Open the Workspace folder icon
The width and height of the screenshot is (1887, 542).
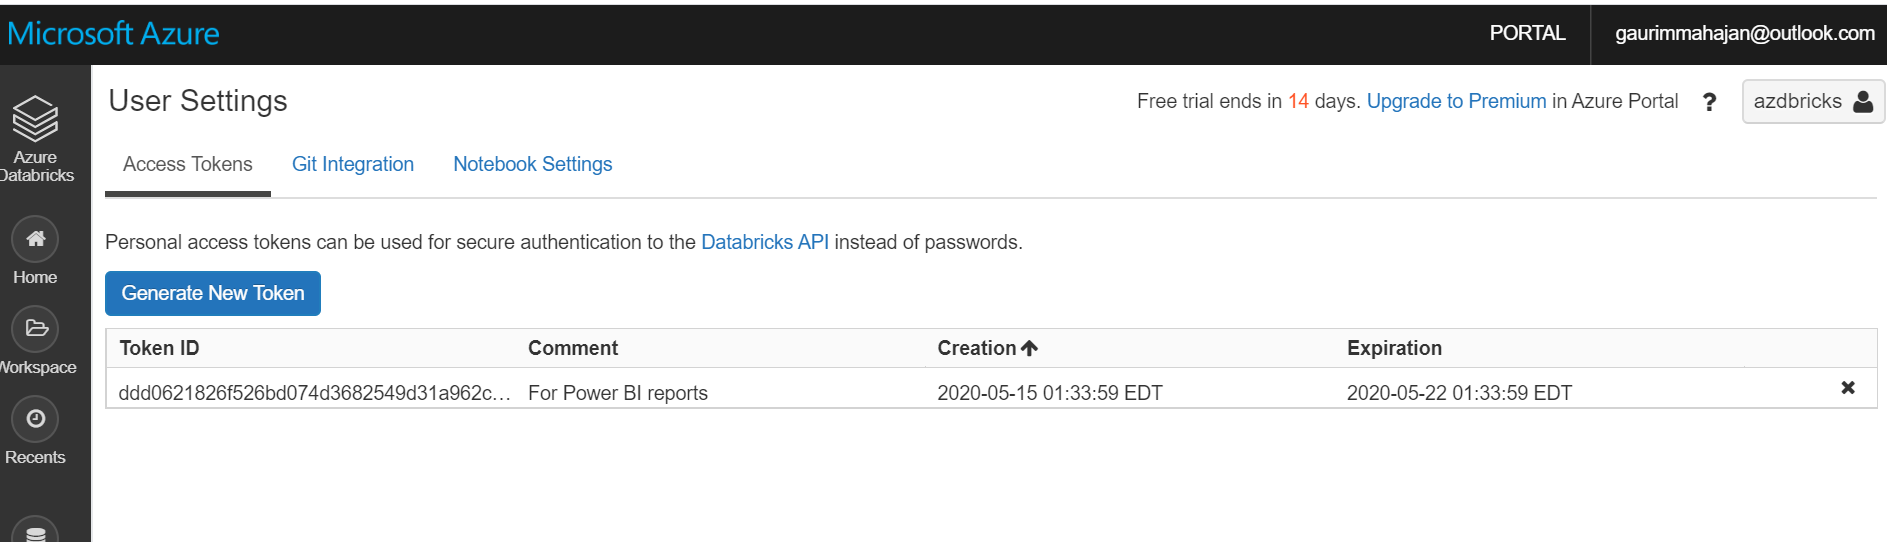pyautogui.click(x=36, y=329)
